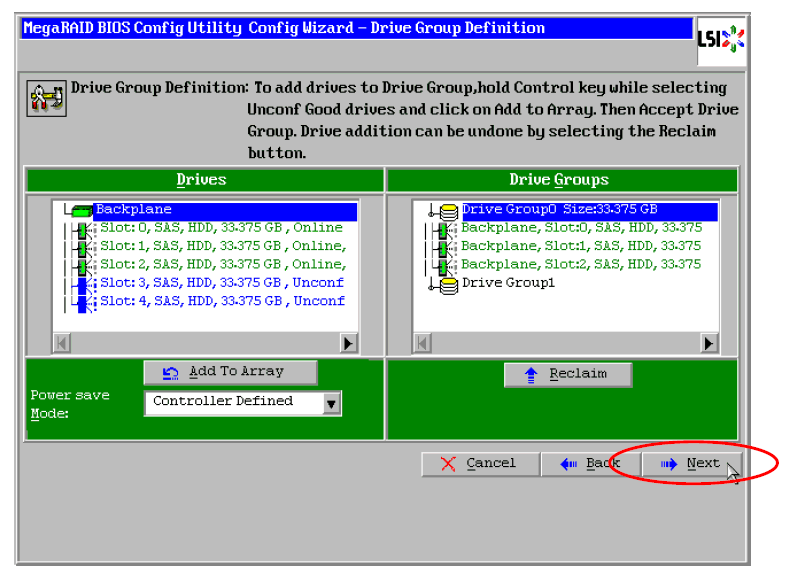Click Add To Array button

coord(230,372)
